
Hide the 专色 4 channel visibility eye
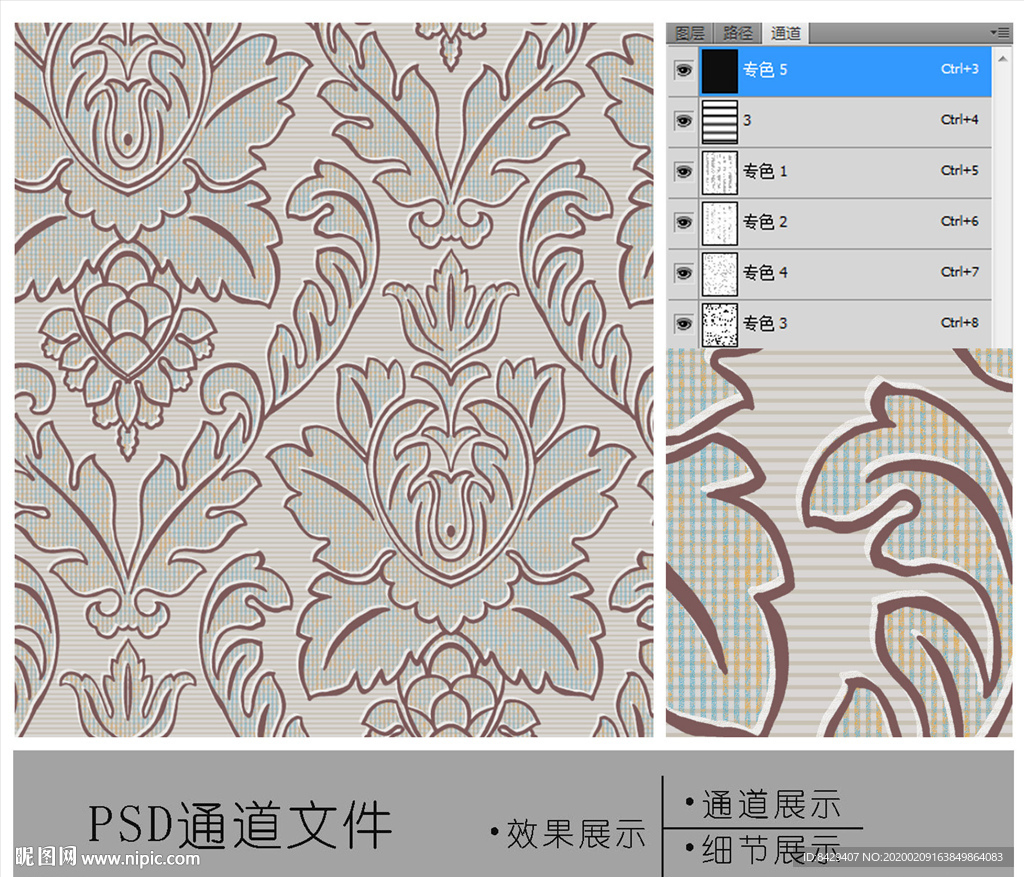click(x=683, y=273)
